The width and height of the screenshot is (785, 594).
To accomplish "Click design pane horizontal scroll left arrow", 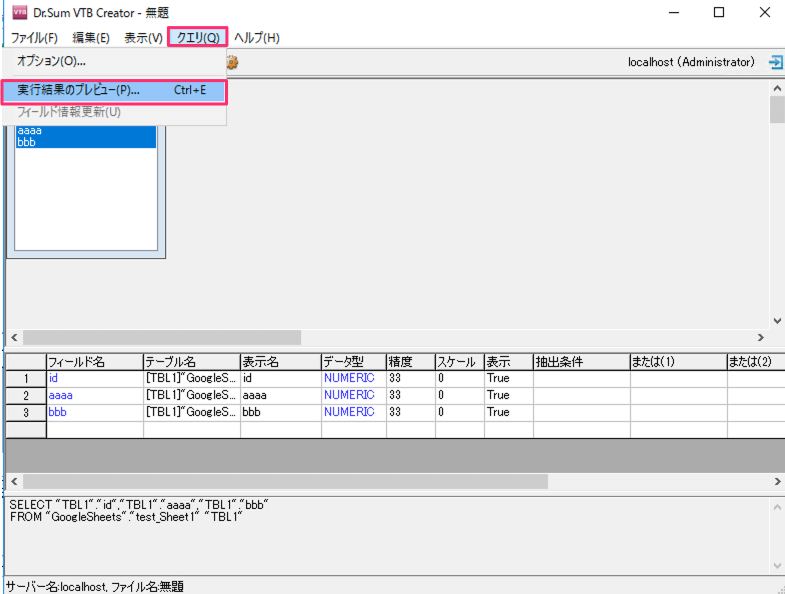I will 14,338.
